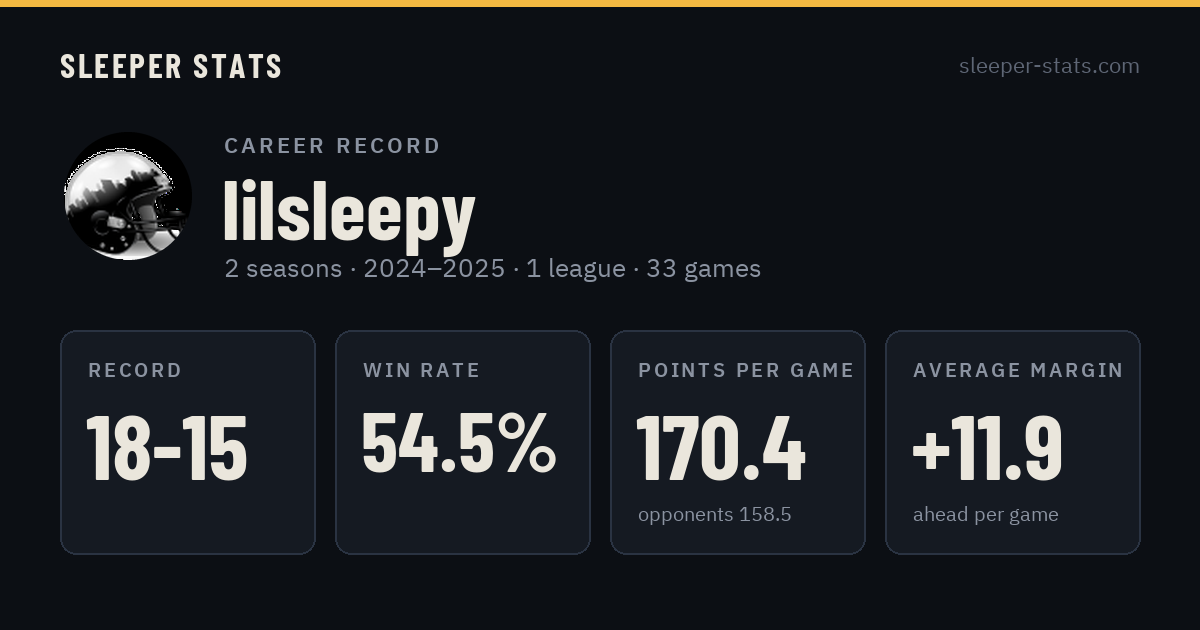
Task: Click the ahead per game subtext
Action: click(986, 515)
